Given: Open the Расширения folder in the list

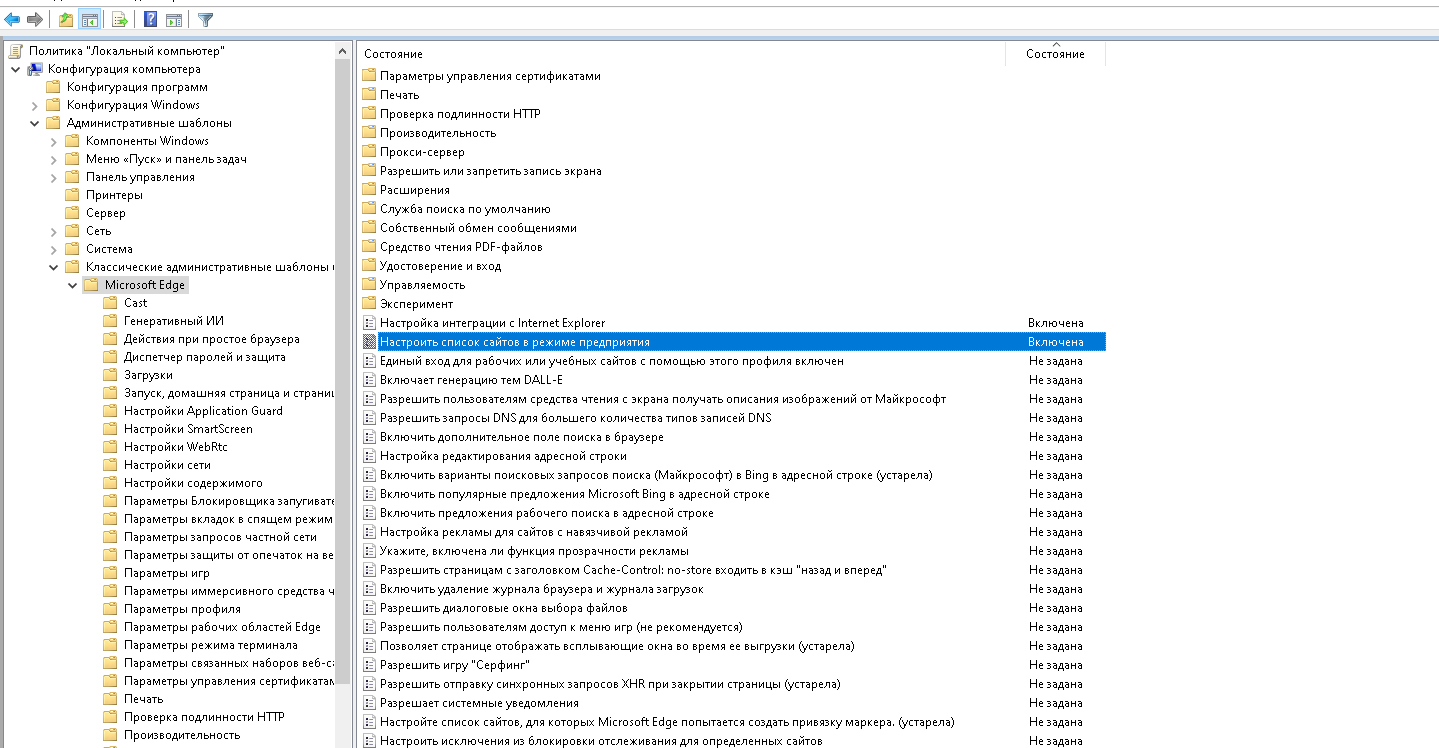Looking at the screenshot, I should click(414, 190).
